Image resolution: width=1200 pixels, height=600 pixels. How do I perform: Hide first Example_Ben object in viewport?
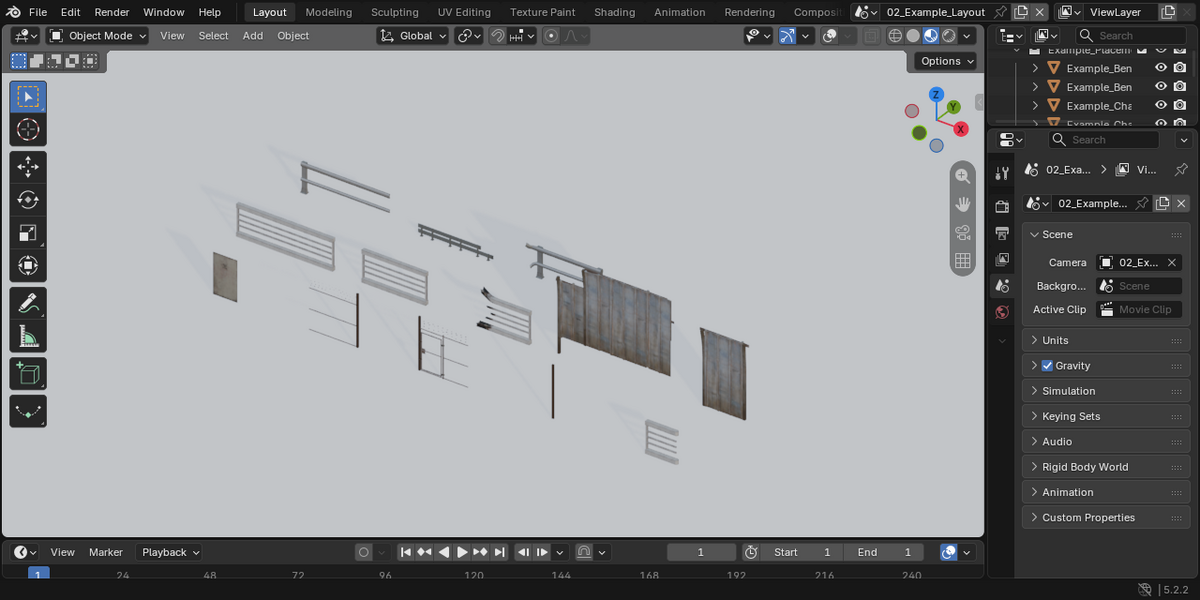[x=1161, y=68]
